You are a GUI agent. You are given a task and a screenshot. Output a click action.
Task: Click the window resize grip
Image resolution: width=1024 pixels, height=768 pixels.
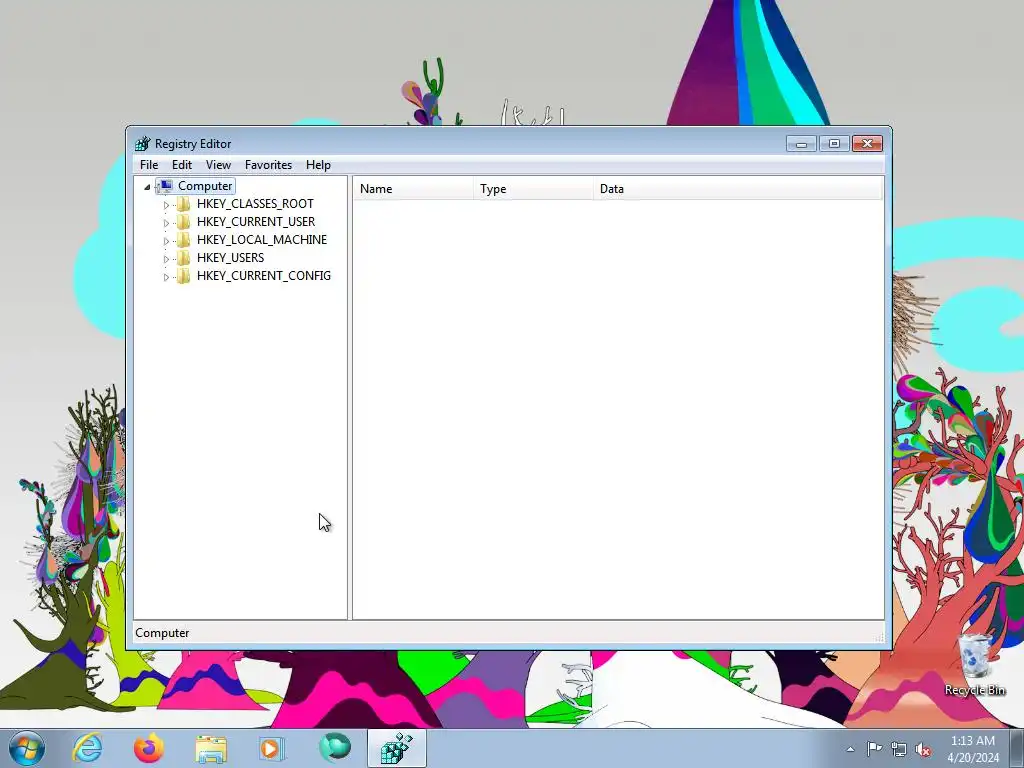click(880, 637)
